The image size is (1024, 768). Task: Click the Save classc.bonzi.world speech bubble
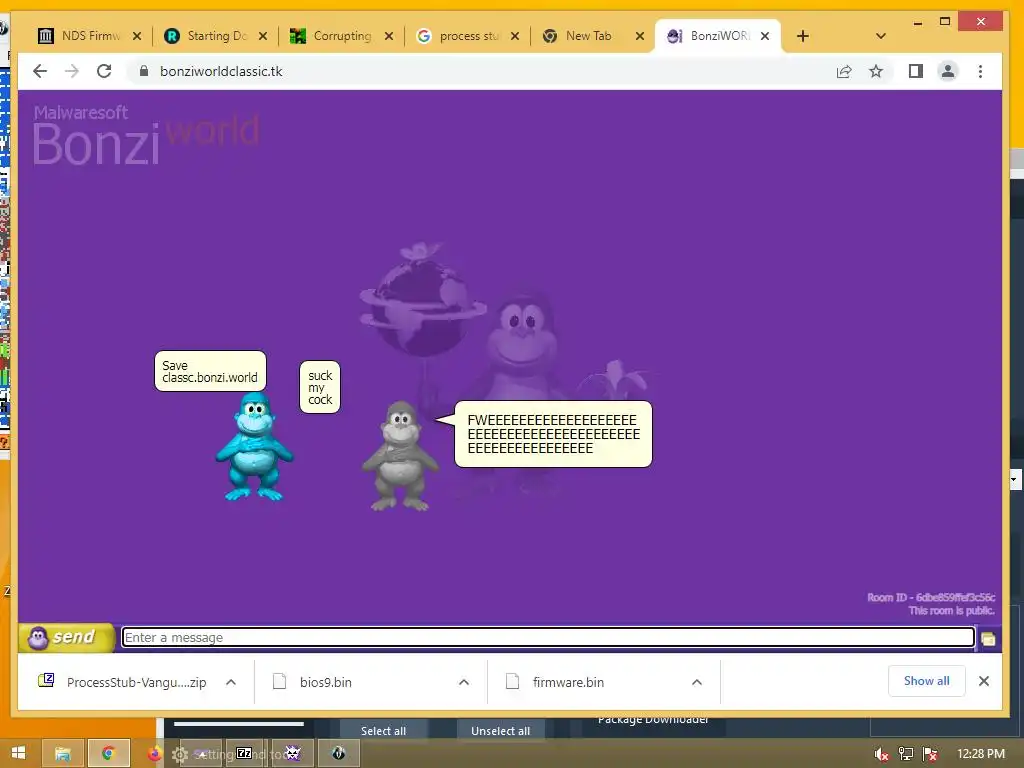tap(210, 371)
